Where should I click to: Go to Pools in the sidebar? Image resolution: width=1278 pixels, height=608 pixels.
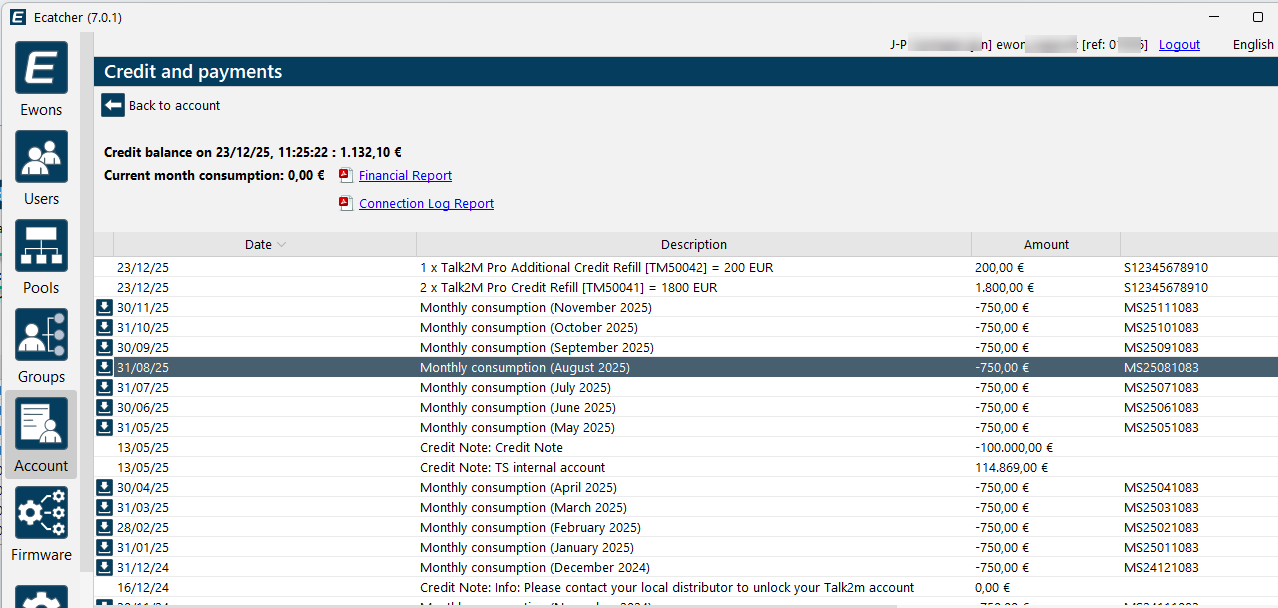[x=41, y=247]
